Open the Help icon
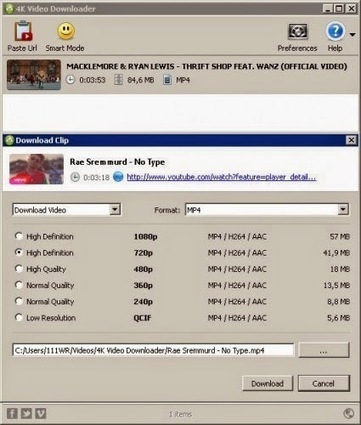Viewport: 361px width, 425px height. click(335, 31)
